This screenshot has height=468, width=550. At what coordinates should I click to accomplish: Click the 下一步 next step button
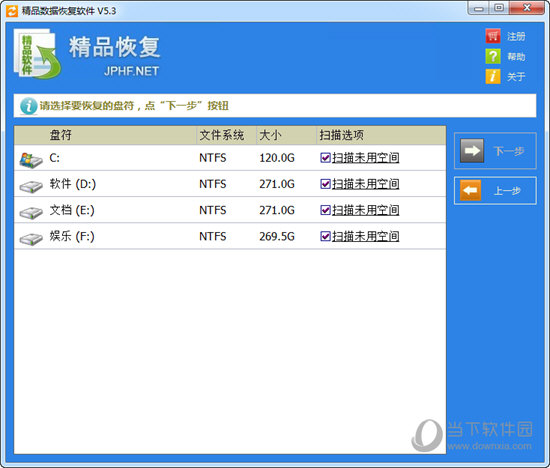coord(495,151)
